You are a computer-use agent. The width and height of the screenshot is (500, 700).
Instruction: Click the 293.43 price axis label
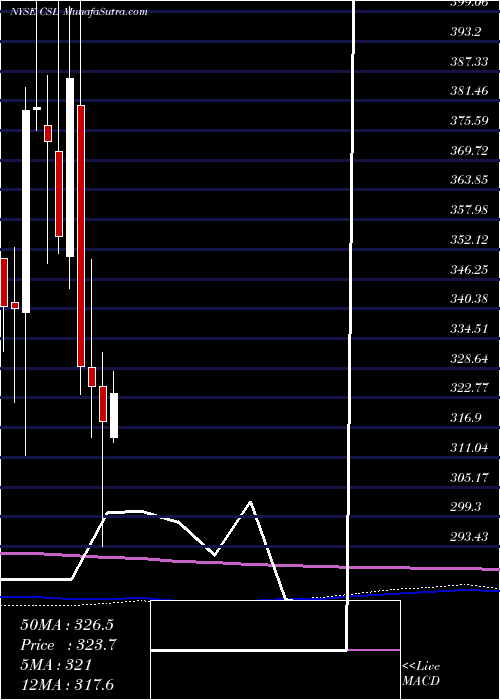(469, 537)
